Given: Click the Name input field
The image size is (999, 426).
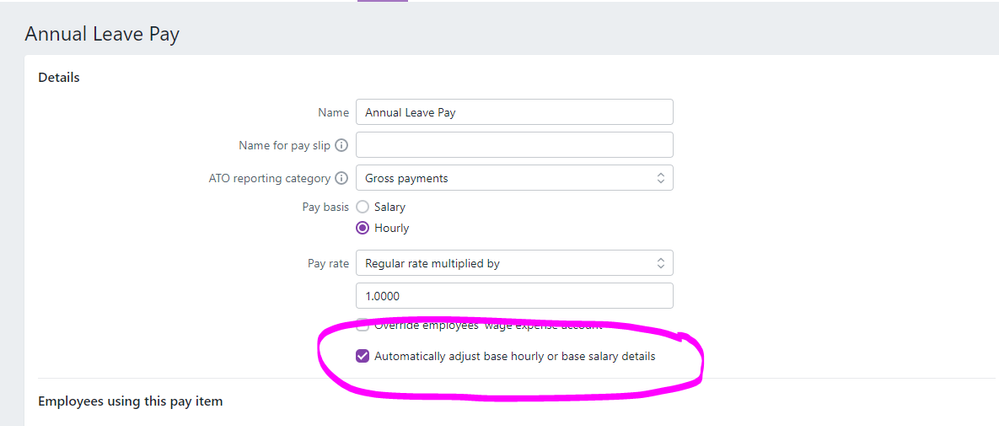Looking at the screenshot, I should 514,112.
